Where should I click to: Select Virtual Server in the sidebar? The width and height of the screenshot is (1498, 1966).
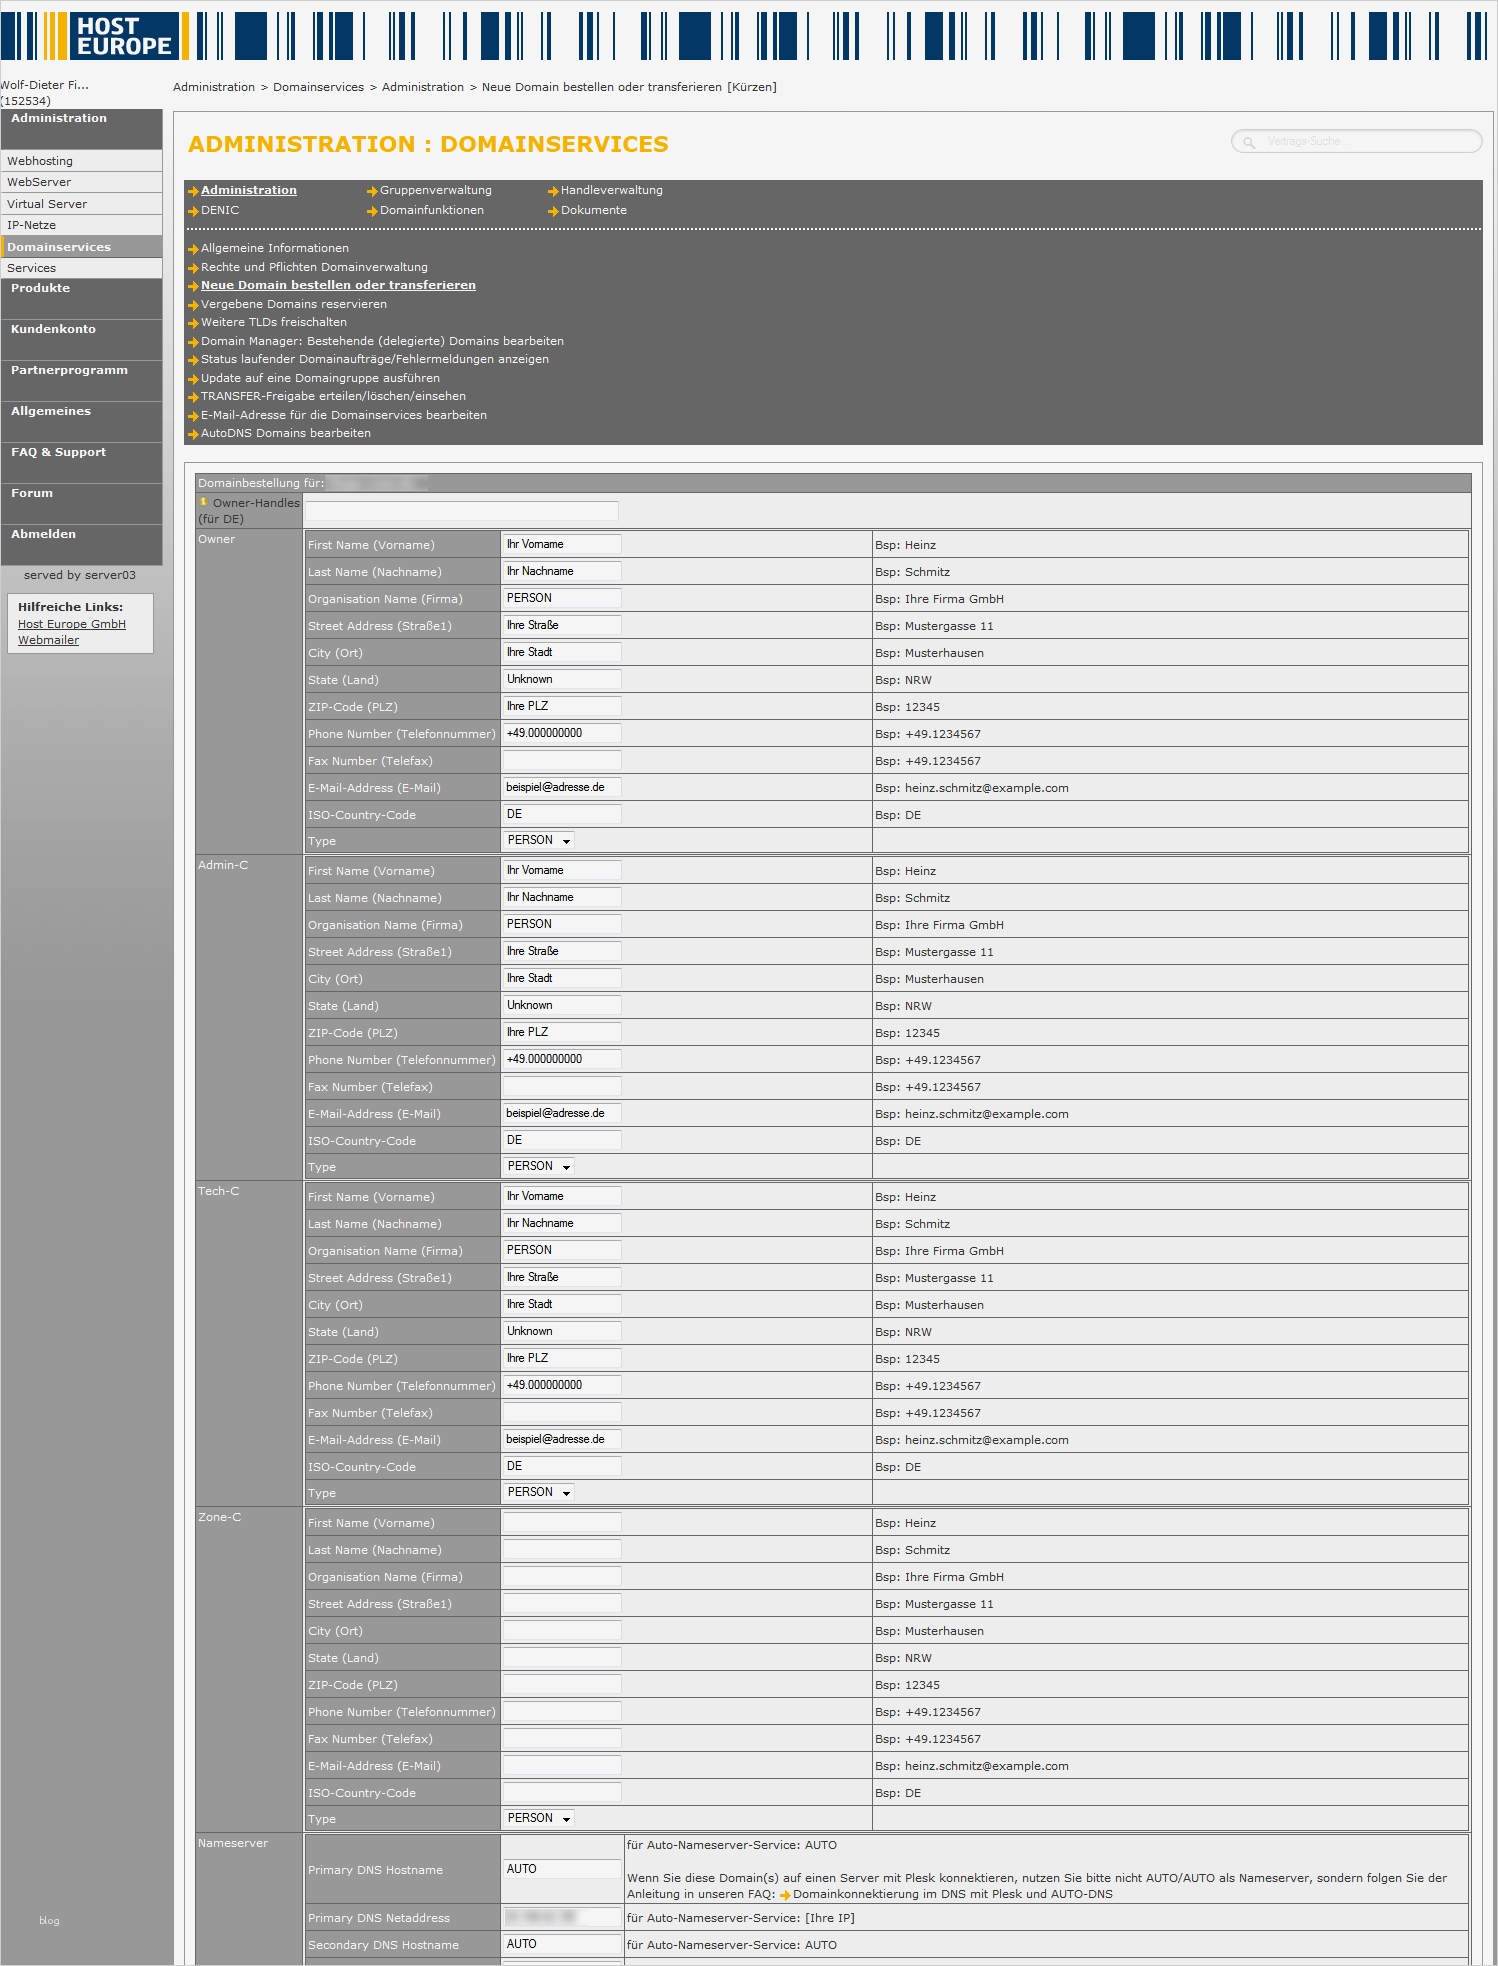tap(81, 204)
